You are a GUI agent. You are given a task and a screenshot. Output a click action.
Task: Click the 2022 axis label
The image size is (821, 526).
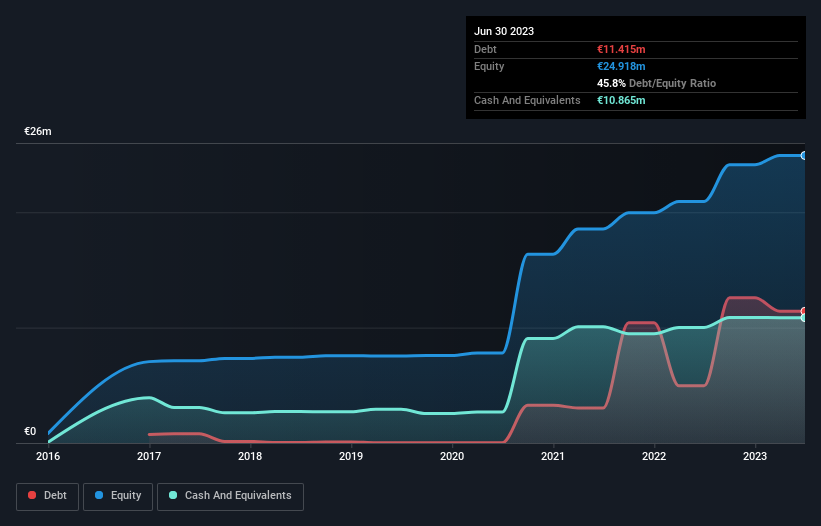click(654, 456)
